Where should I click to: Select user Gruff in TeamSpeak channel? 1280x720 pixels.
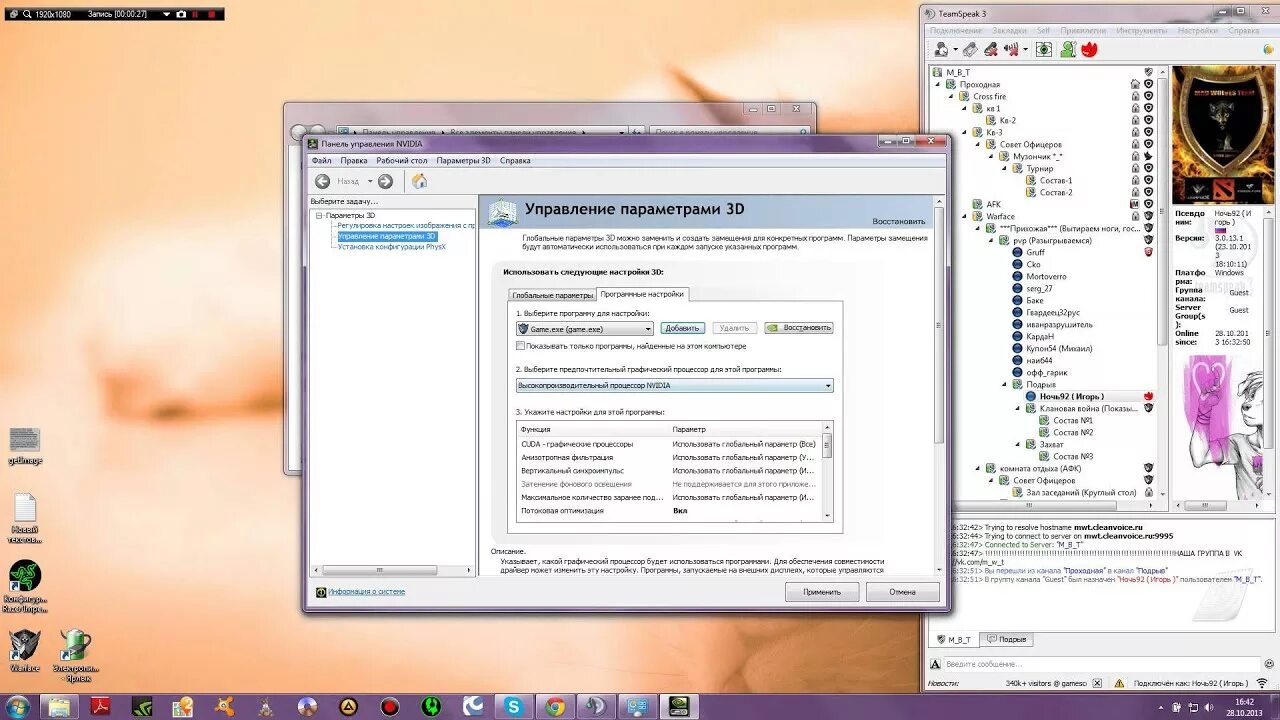[x=1035, y=252]
